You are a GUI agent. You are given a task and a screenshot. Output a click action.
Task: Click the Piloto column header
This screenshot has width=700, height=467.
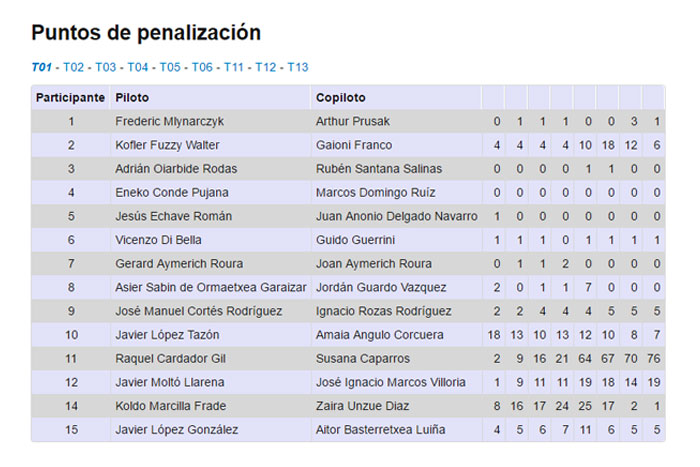132,98
